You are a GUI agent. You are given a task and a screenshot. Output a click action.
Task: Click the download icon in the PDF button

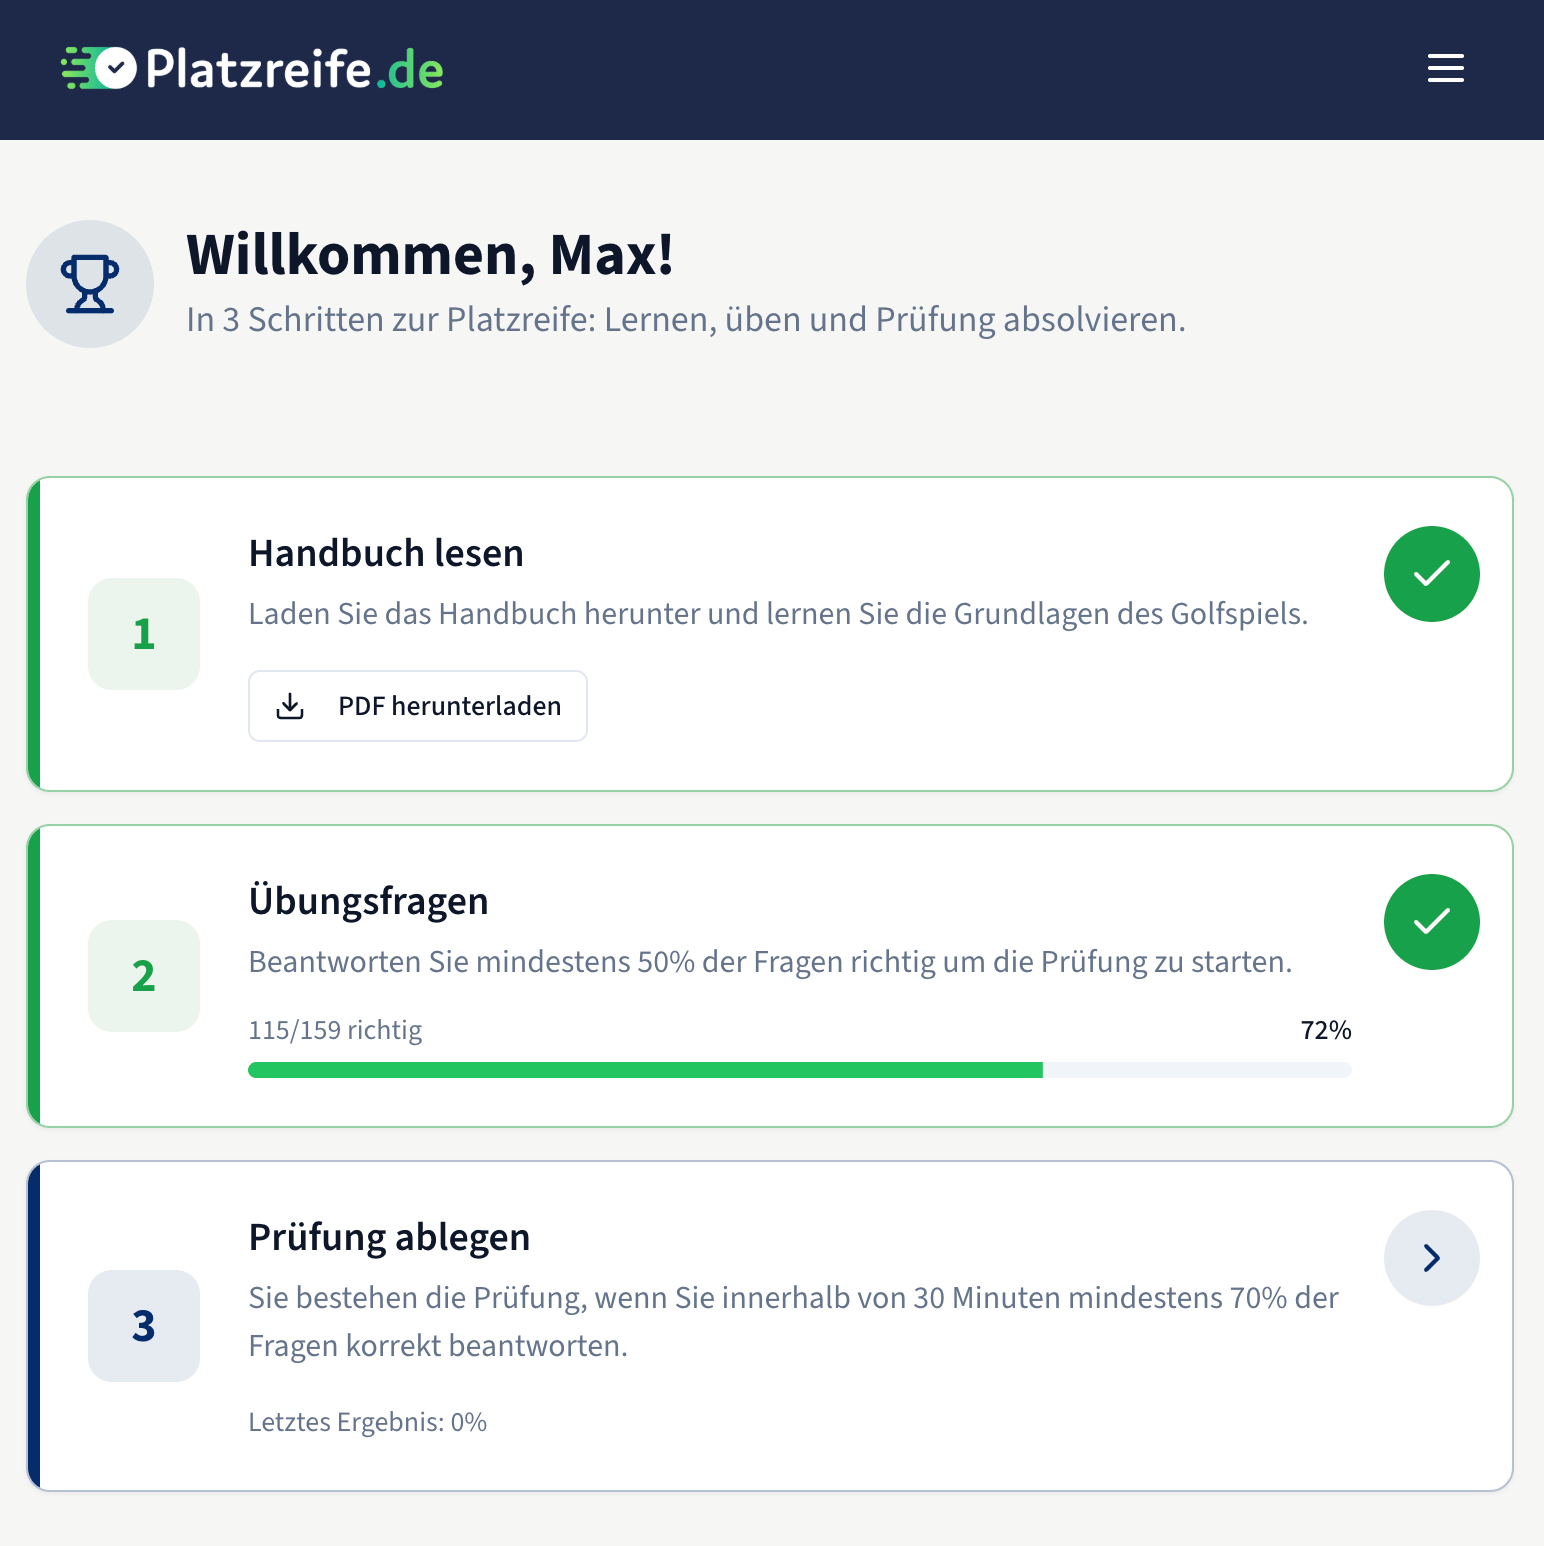(290, 706)
